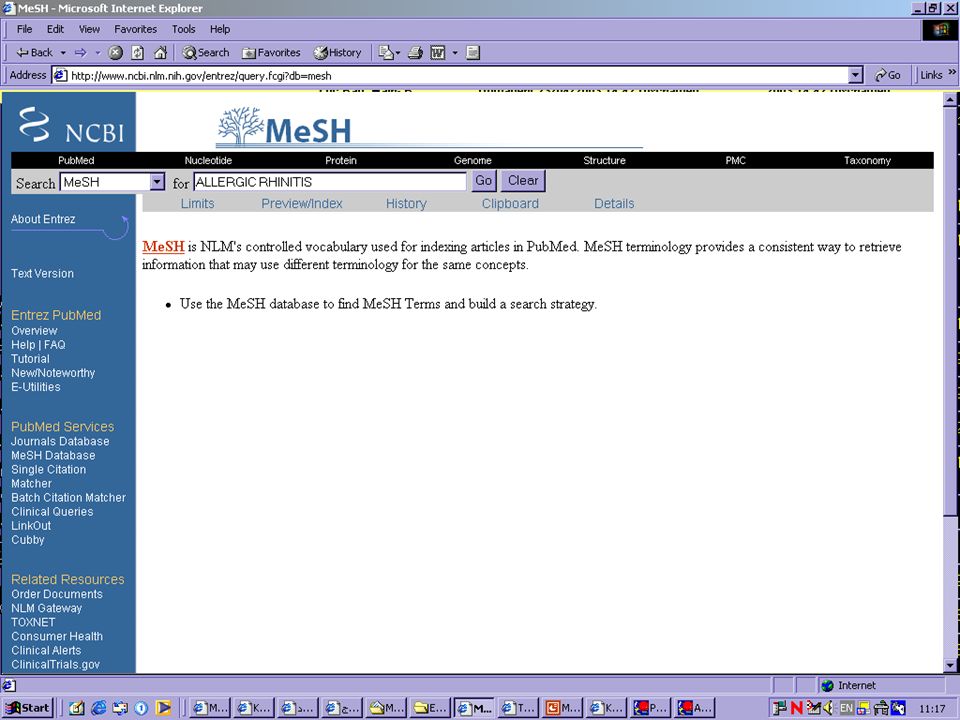This screenshot has height=720, width=960.
Task: Click the Windows Start button
Action: tap(28, 708)
